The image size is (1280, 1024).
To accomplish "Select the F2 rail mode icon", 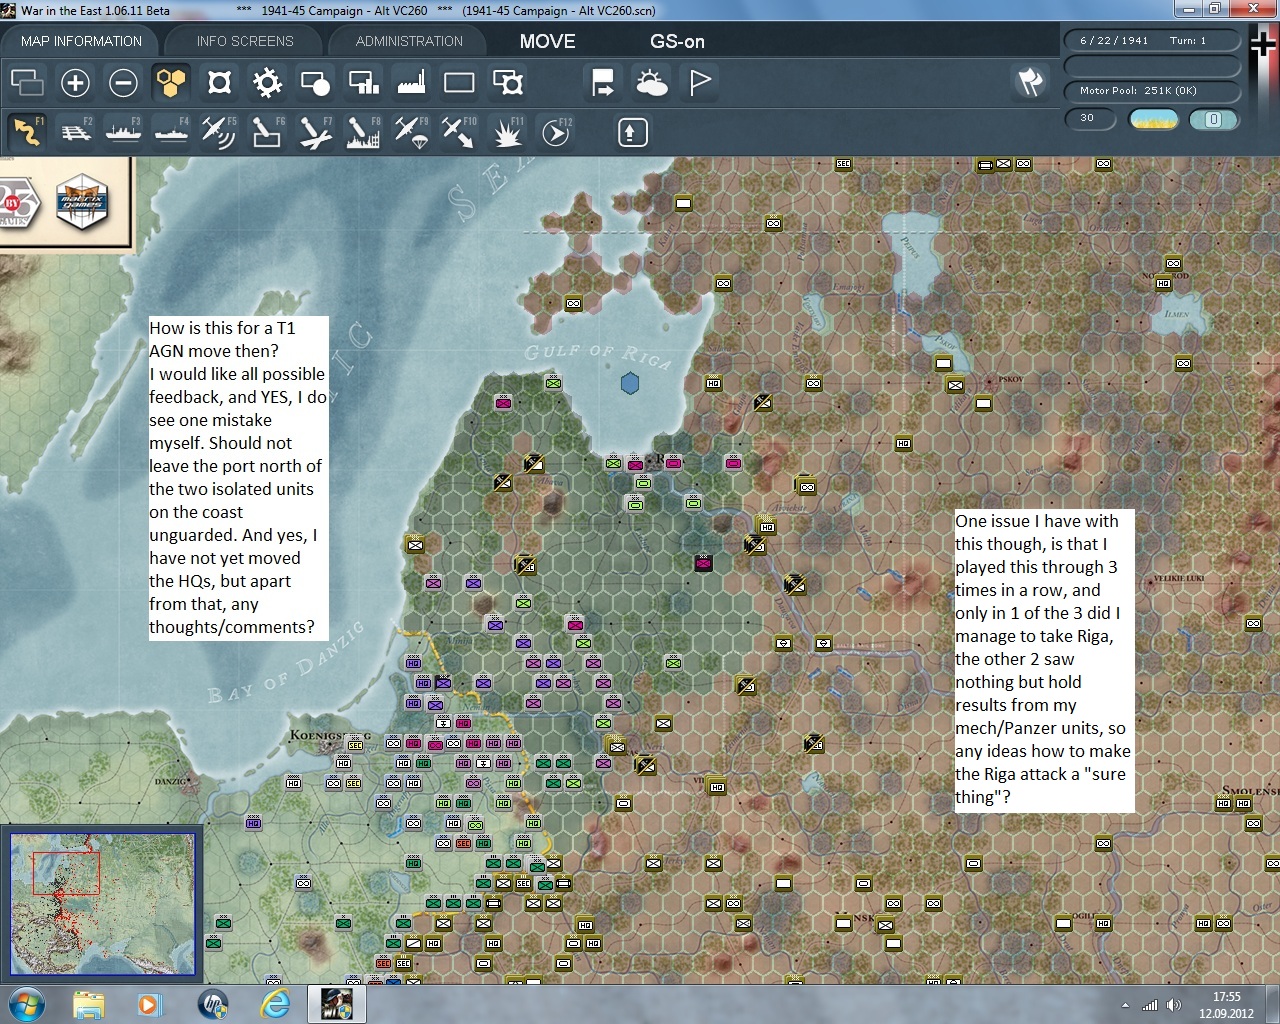I will 75,131.
